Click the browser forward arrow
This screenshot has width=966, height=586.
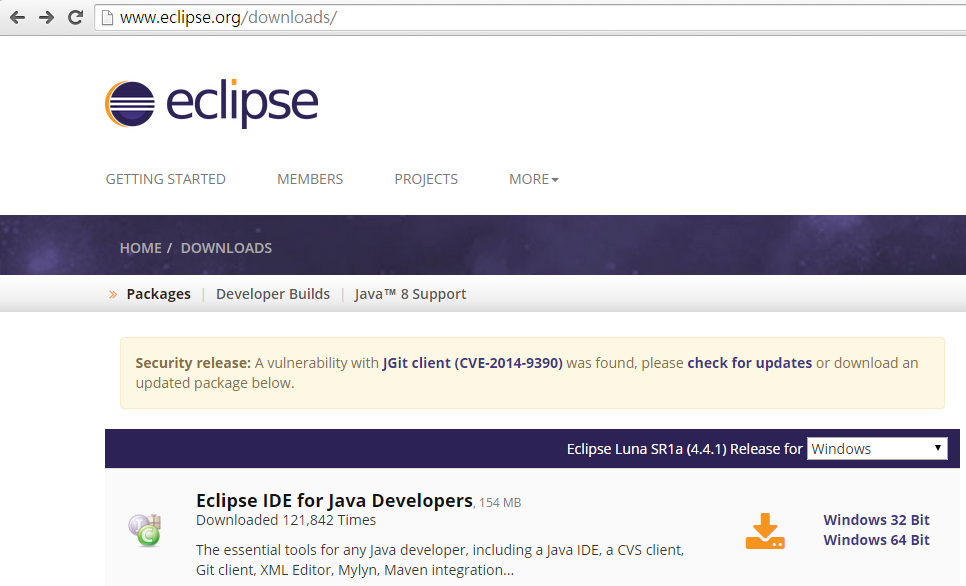pos(46,17)
